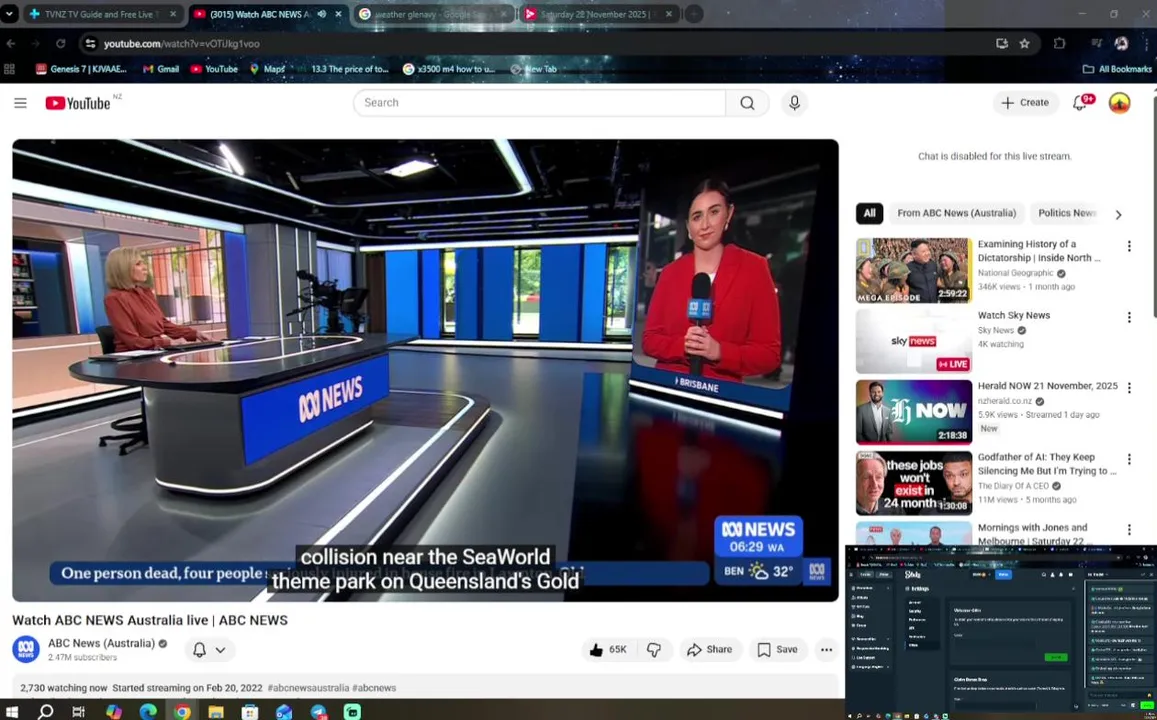Open Genesis 7 KJVAAE bookmark
This screenshot has height=720, width=1157.
click(82, 69)
